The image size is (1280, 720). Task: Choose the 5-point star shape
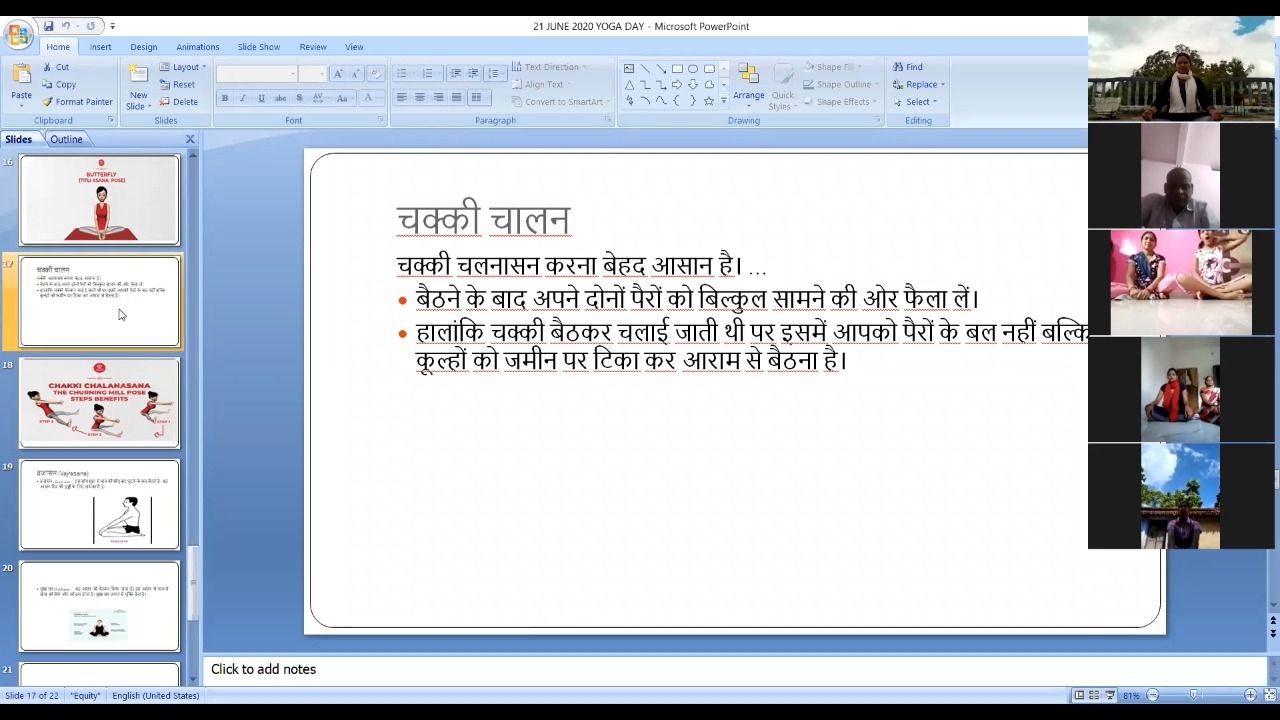coord(709,101)
